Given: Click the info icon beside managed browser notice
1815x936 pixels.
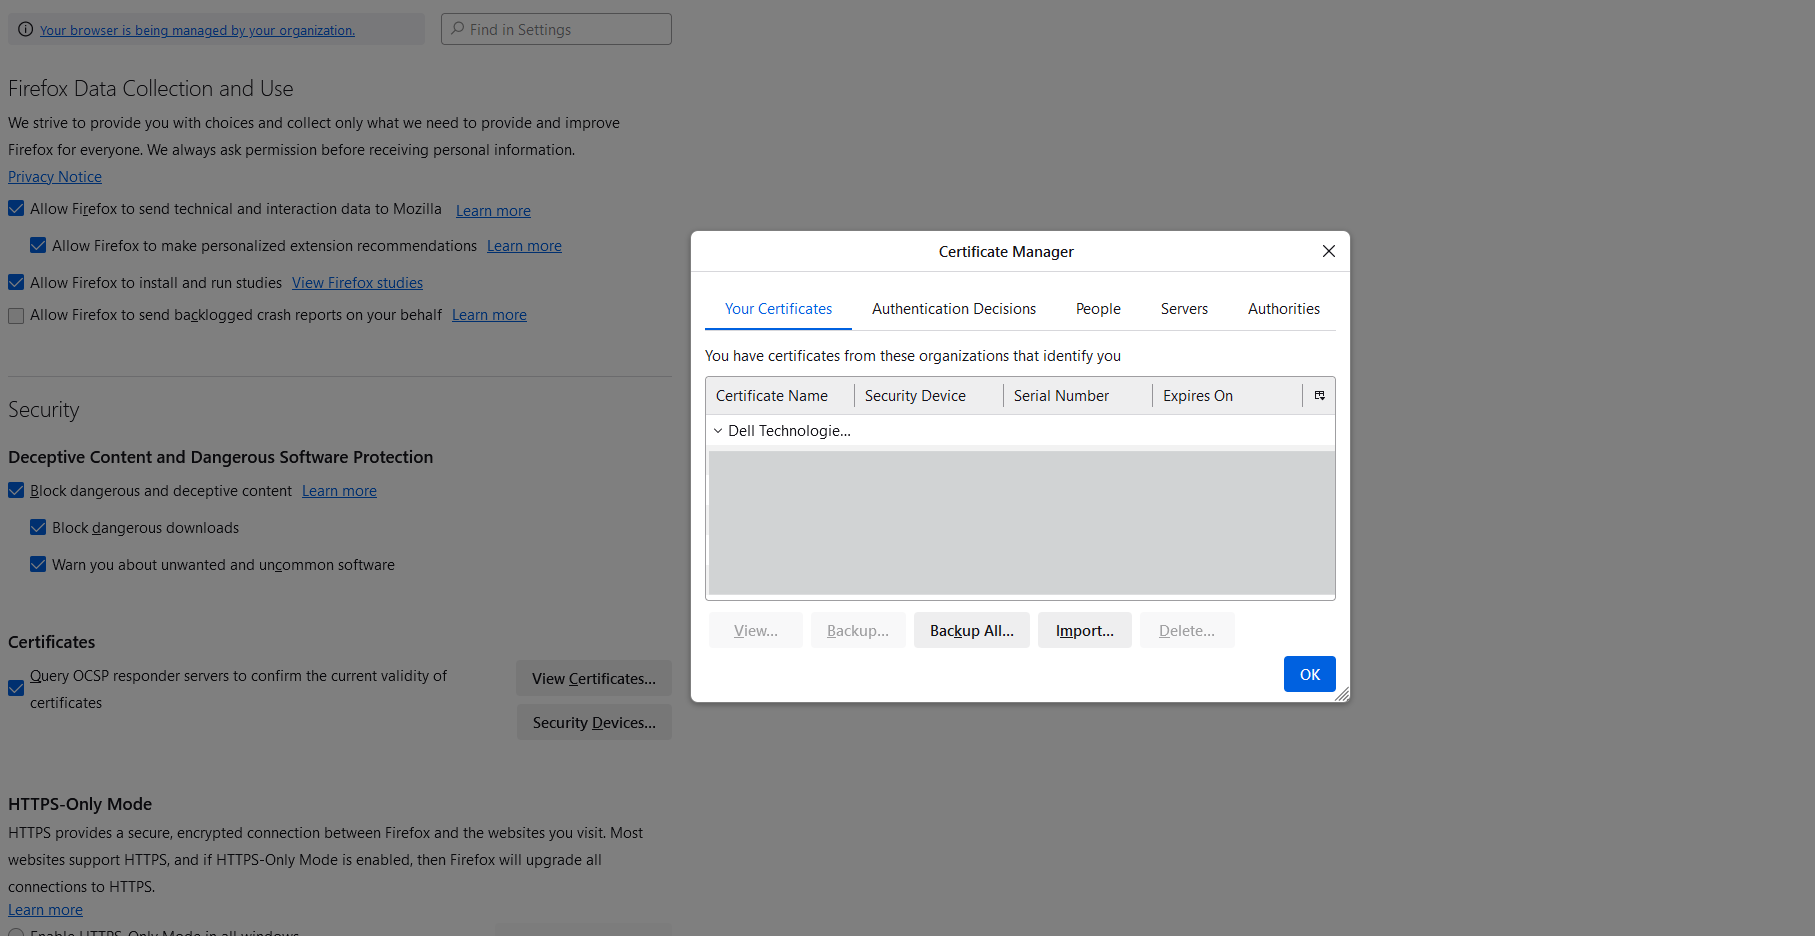Looking at the screenshot, I should (x=25, y=30).
